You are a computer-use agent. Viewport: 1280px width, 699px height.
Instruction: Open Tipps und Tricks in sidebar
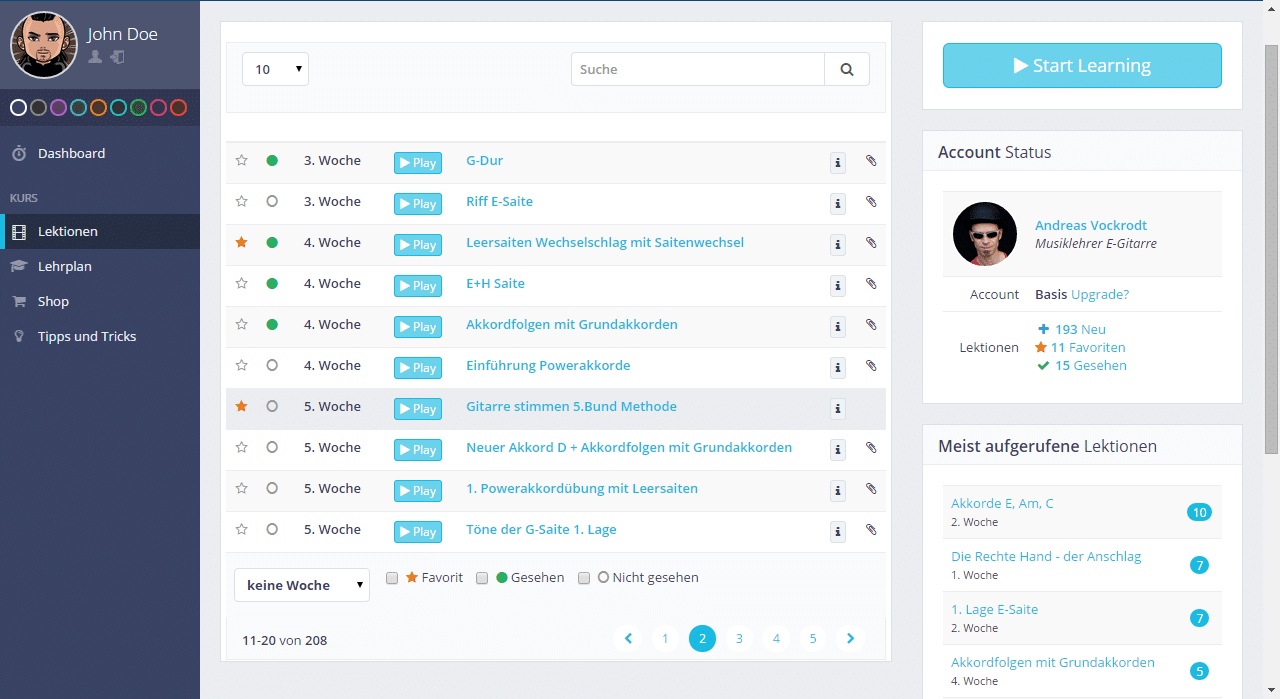[x=100, y=336]
